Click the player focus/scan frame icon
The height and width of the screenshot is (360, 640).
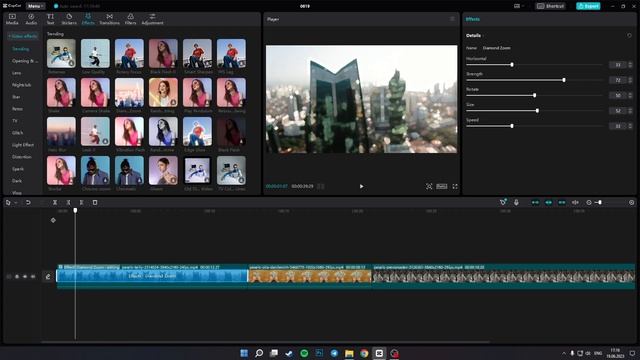click(x=429, y=187)
